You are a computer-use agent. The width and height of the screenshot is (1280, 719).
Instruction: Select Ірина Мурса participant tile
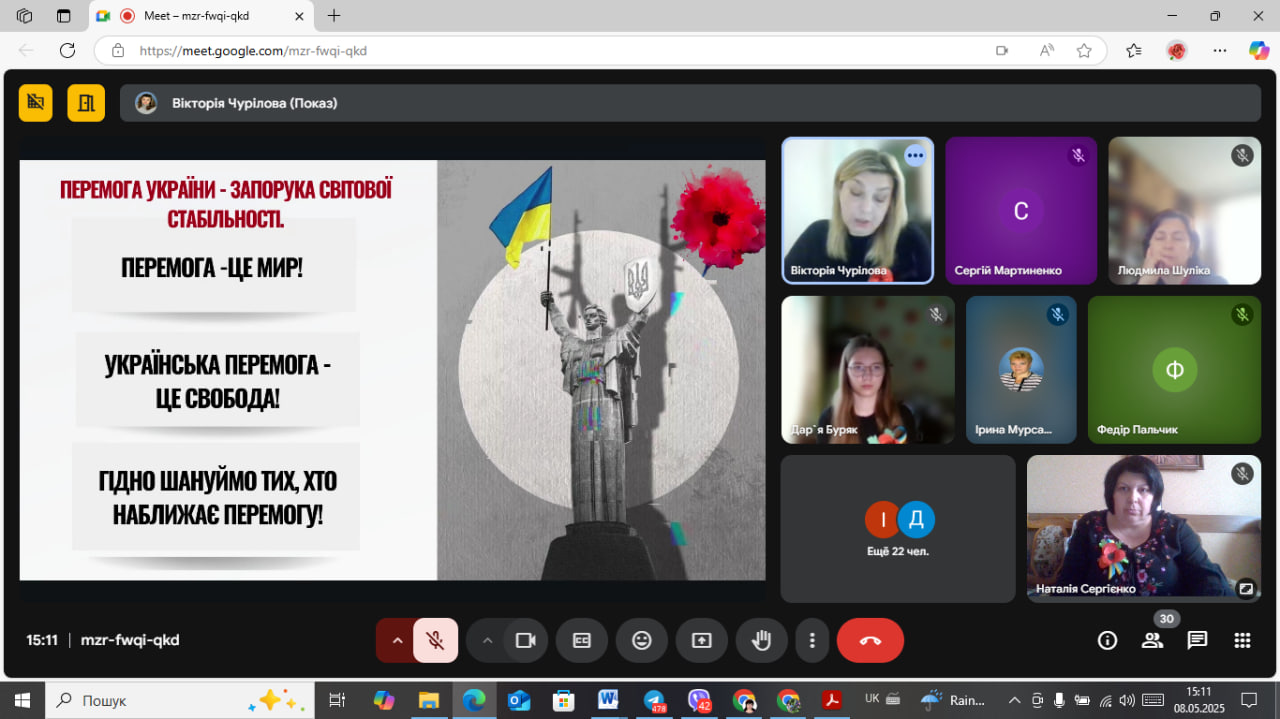pyautogui.click(x=1021, y=370)
